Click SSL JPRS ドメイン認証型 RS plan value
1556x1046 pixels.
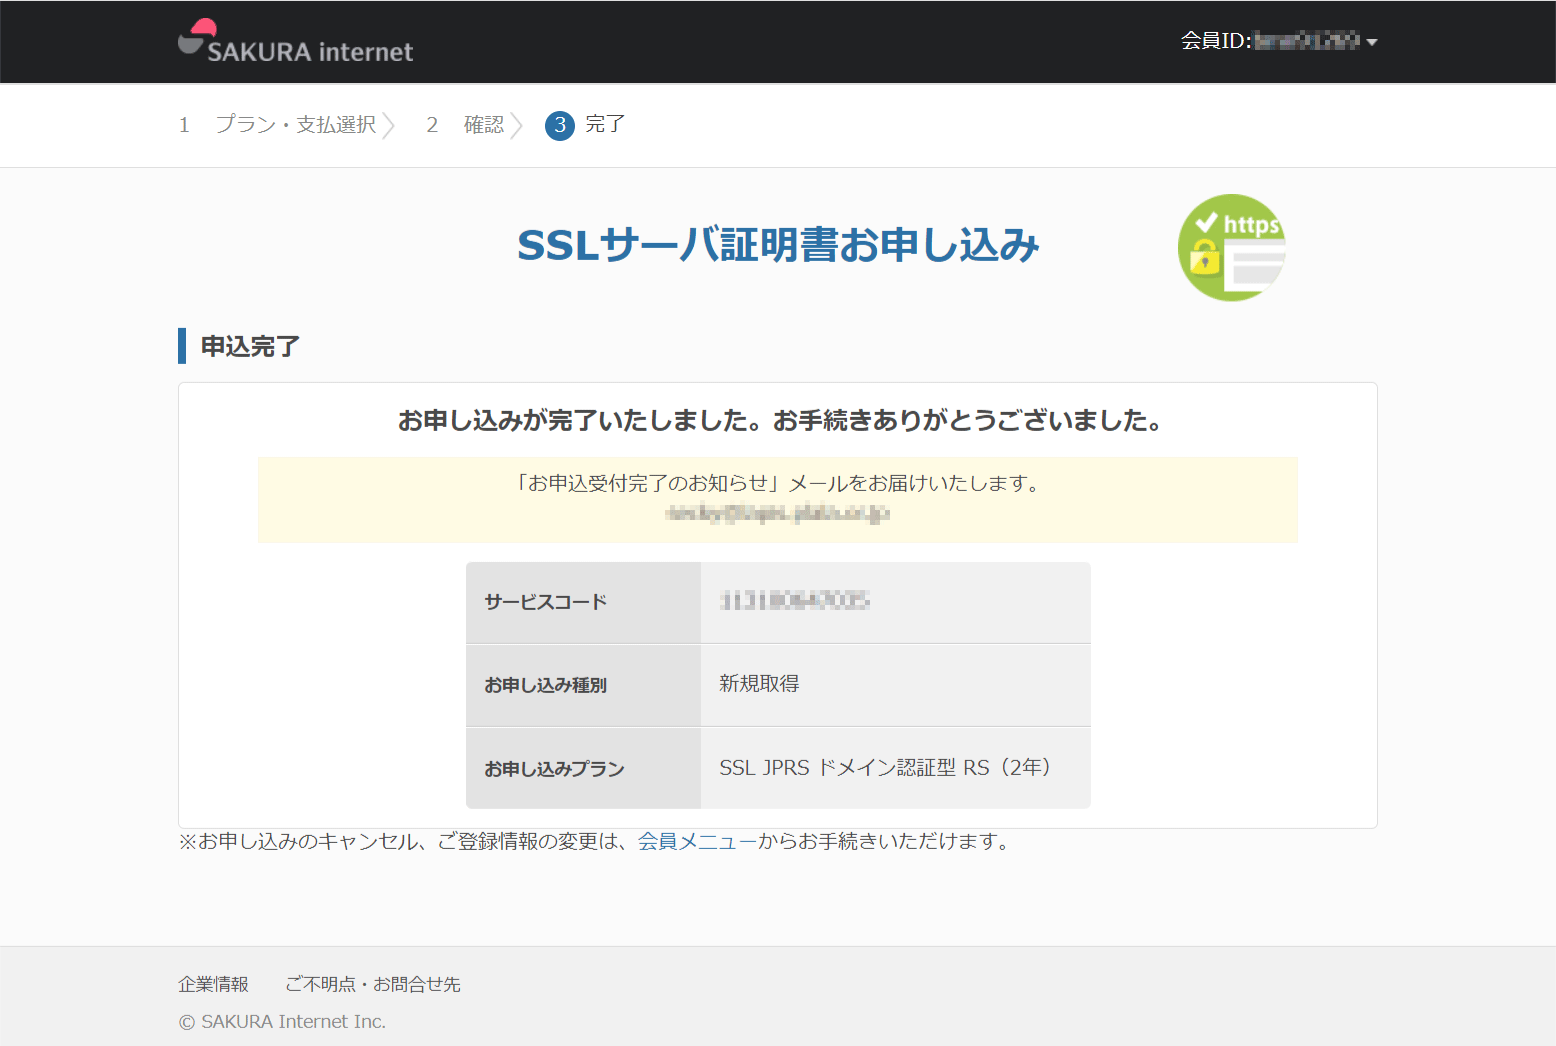coord(896,768)
